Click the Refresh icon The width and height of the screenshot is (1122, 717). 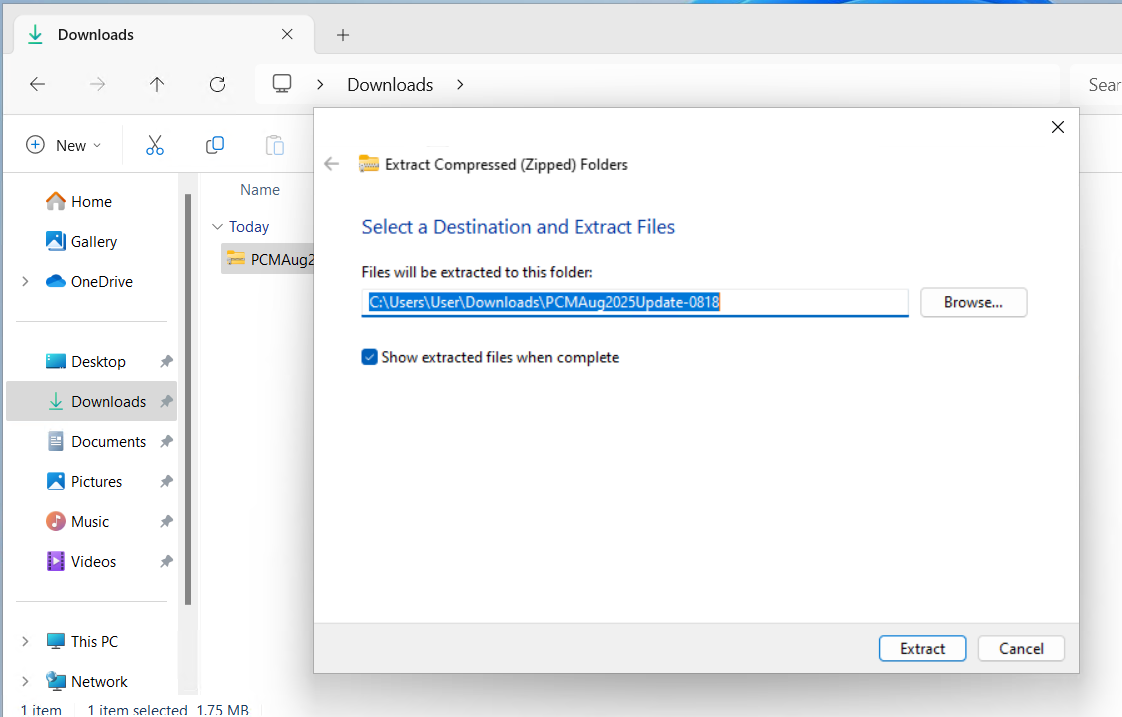point(217,85)
